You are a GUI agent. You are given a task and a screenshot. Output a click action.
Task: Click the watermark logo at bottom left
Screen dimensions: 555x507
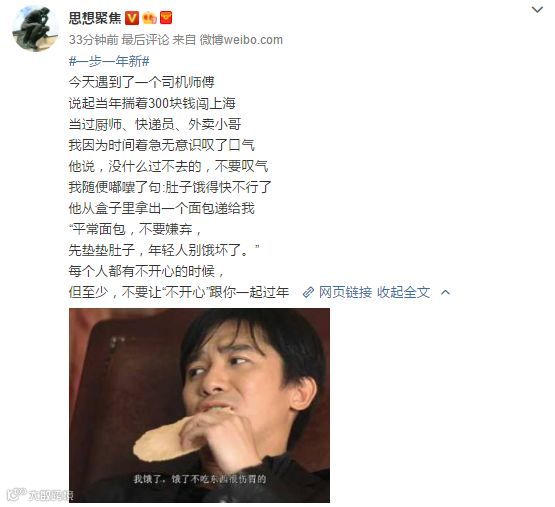[40, 494]
